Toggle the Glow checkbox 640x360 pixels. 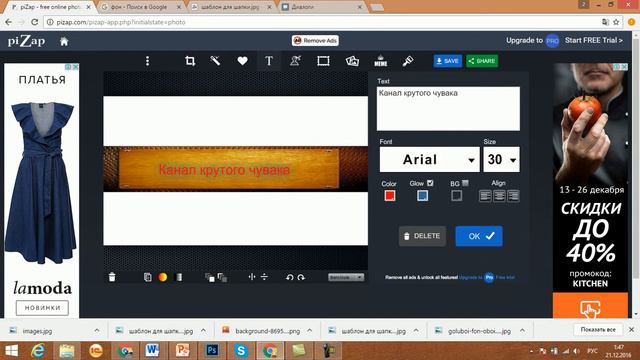click(x=430, y=183)
